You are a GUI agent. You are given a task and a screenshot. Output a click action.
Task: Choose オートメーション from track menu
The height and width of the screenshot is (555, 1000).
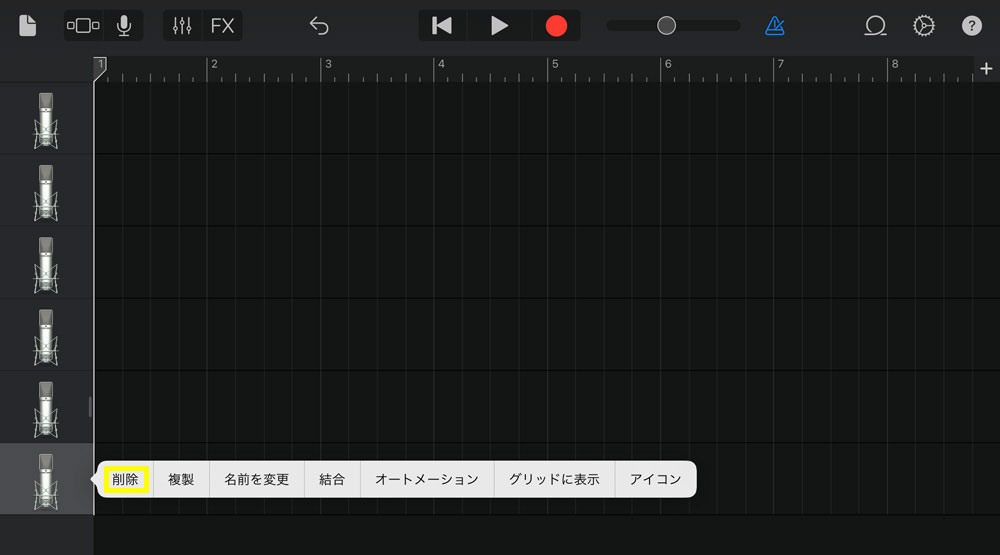[427, 479]
